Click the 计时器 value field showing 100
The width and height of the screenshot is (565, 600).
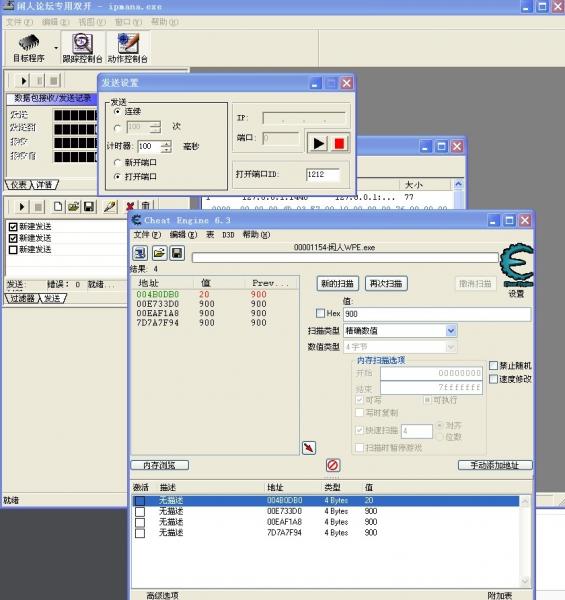[149, 146]
